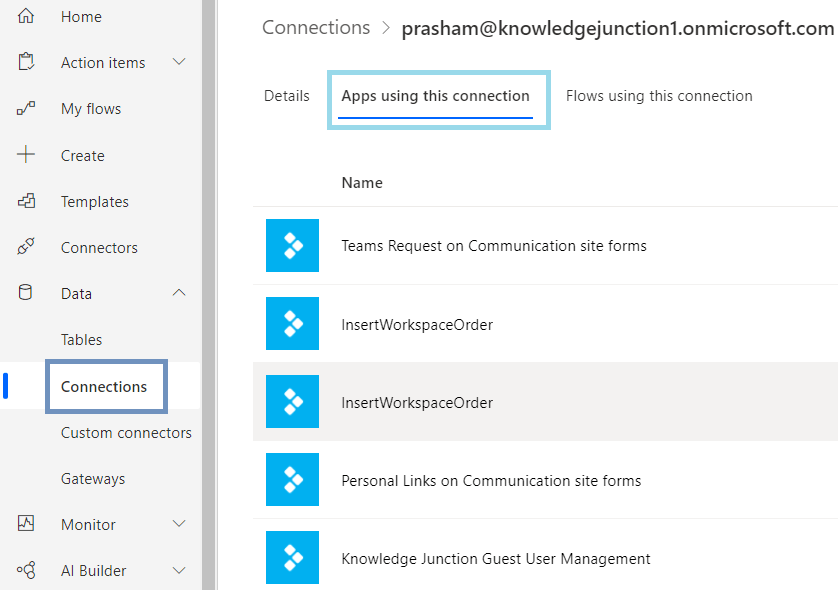838x590 pixels.
Task: Click the Templates icon in sidebar
Action: (x=27, y=201)
